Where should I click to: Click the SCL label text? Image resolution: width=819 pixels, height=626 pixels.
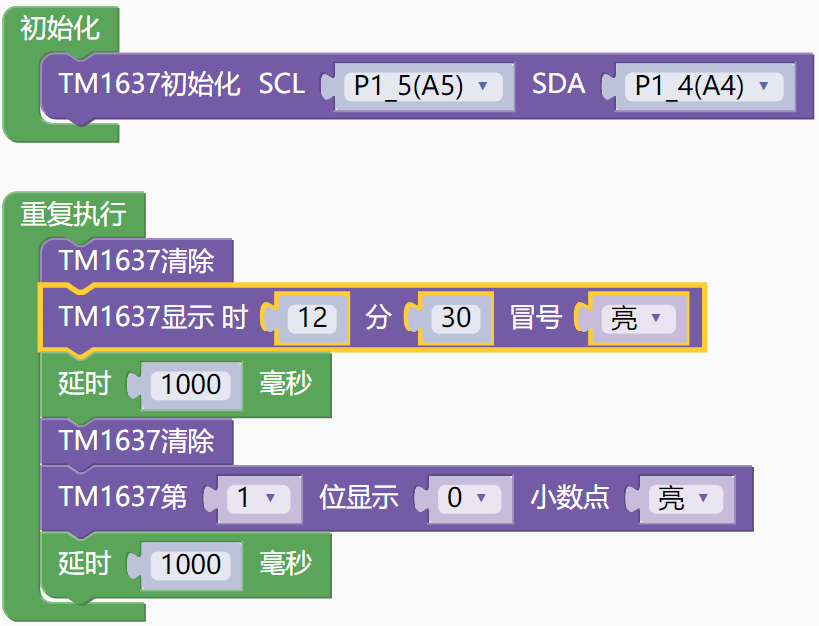click(x=282, y=84)
